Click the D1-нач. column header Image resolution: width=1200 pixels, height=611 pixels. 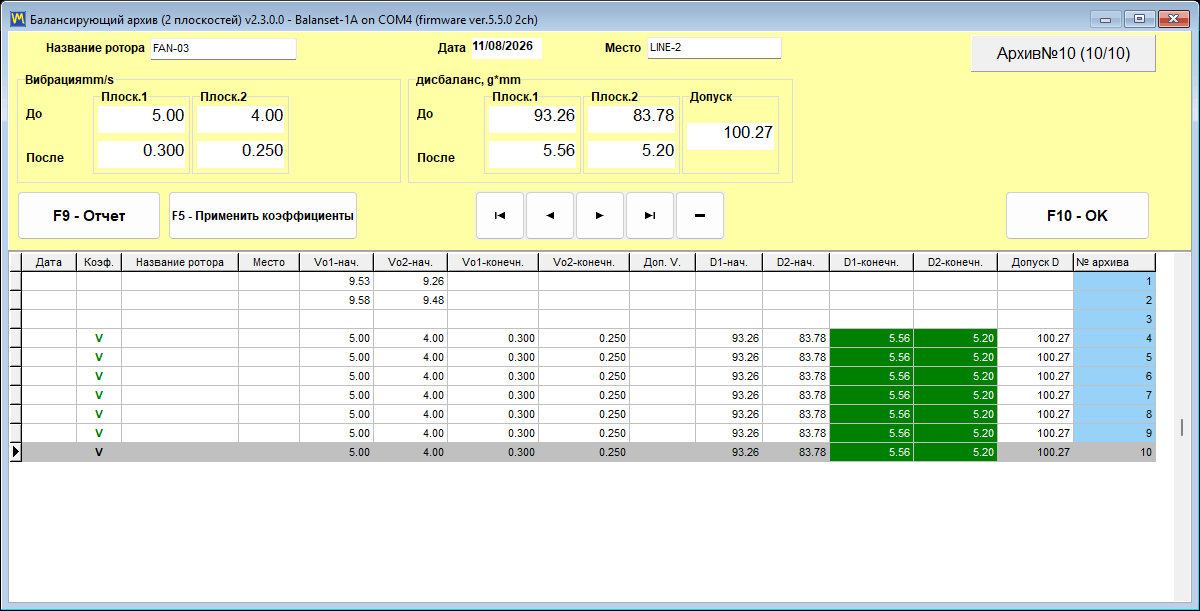click(729, 262)
